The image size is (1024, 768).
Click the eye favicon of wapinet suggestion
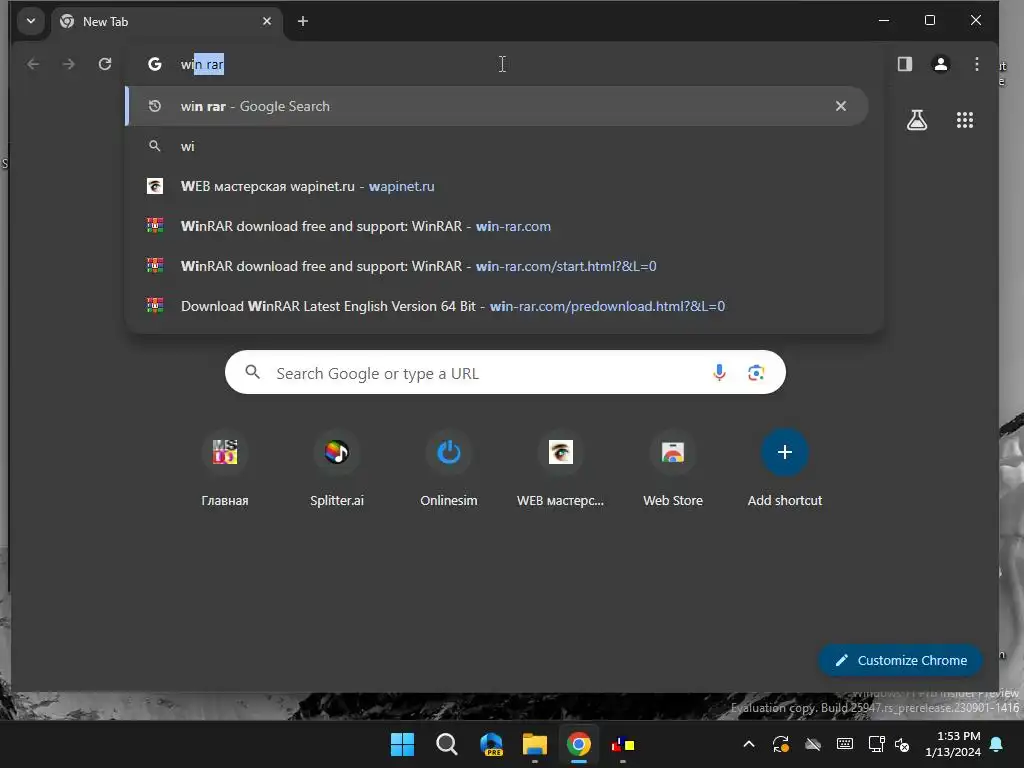click(x=155, y=186)
